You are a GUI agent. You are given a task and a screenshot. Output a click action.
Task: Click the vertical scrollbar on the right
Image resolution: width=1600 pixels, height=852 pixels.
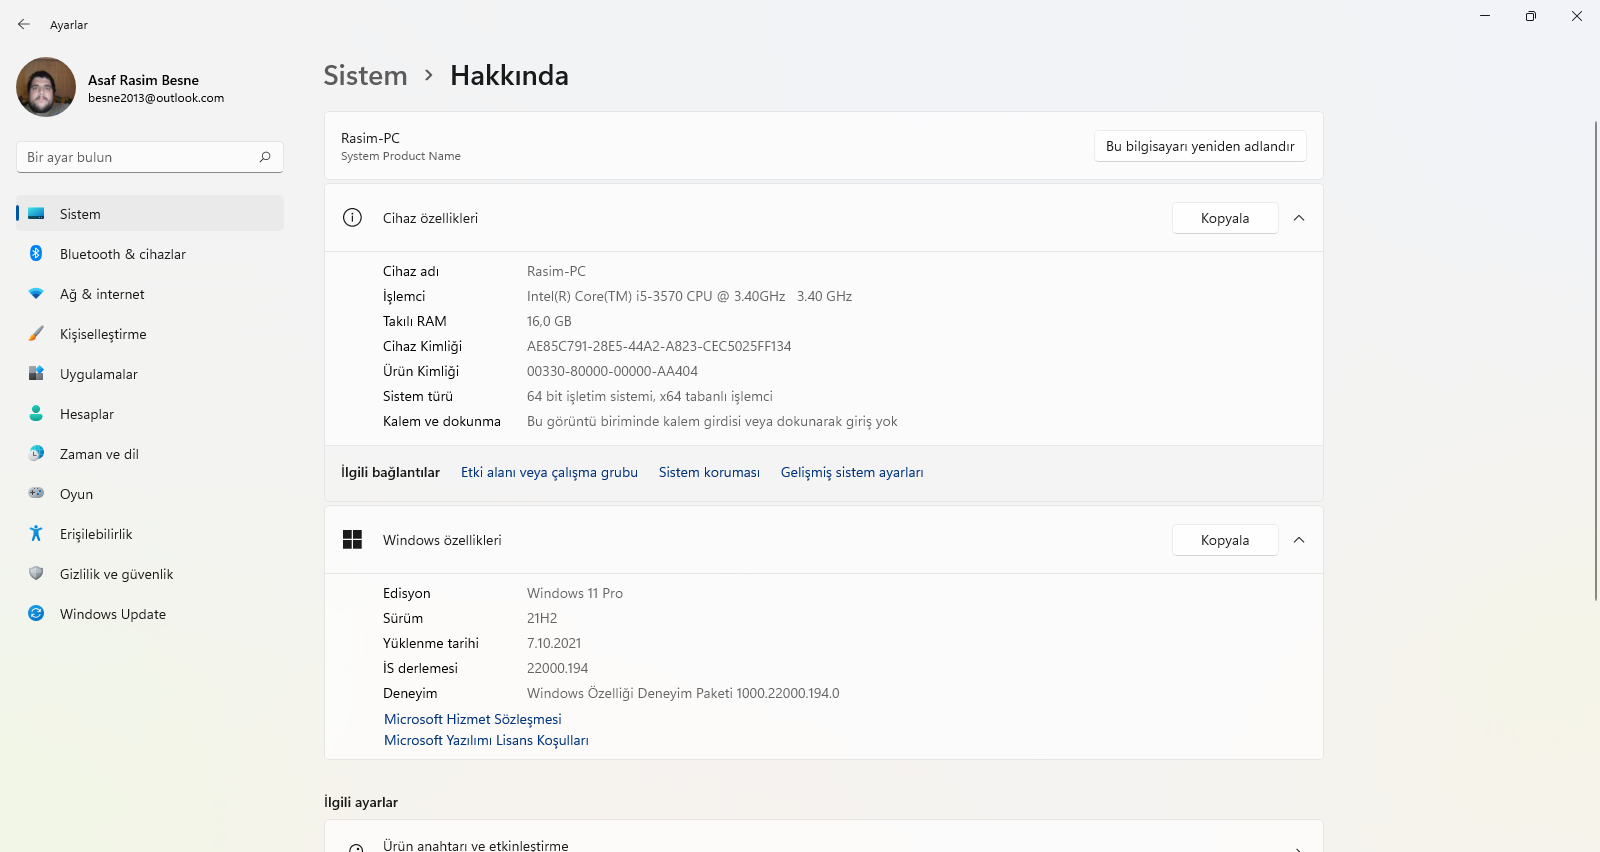click(x=1596, y=360)
